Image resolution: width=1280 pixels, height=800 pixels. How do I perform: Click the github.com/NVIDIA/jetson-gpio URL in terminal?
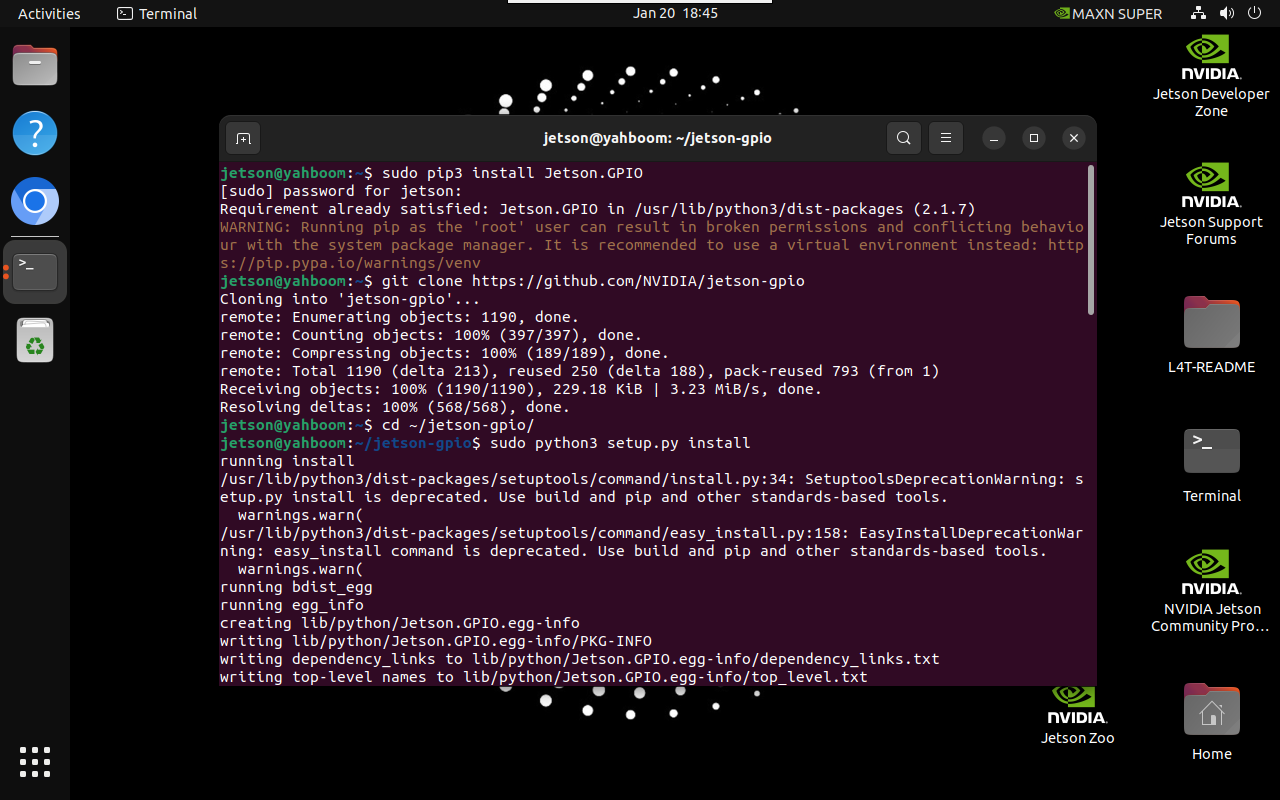638,281
